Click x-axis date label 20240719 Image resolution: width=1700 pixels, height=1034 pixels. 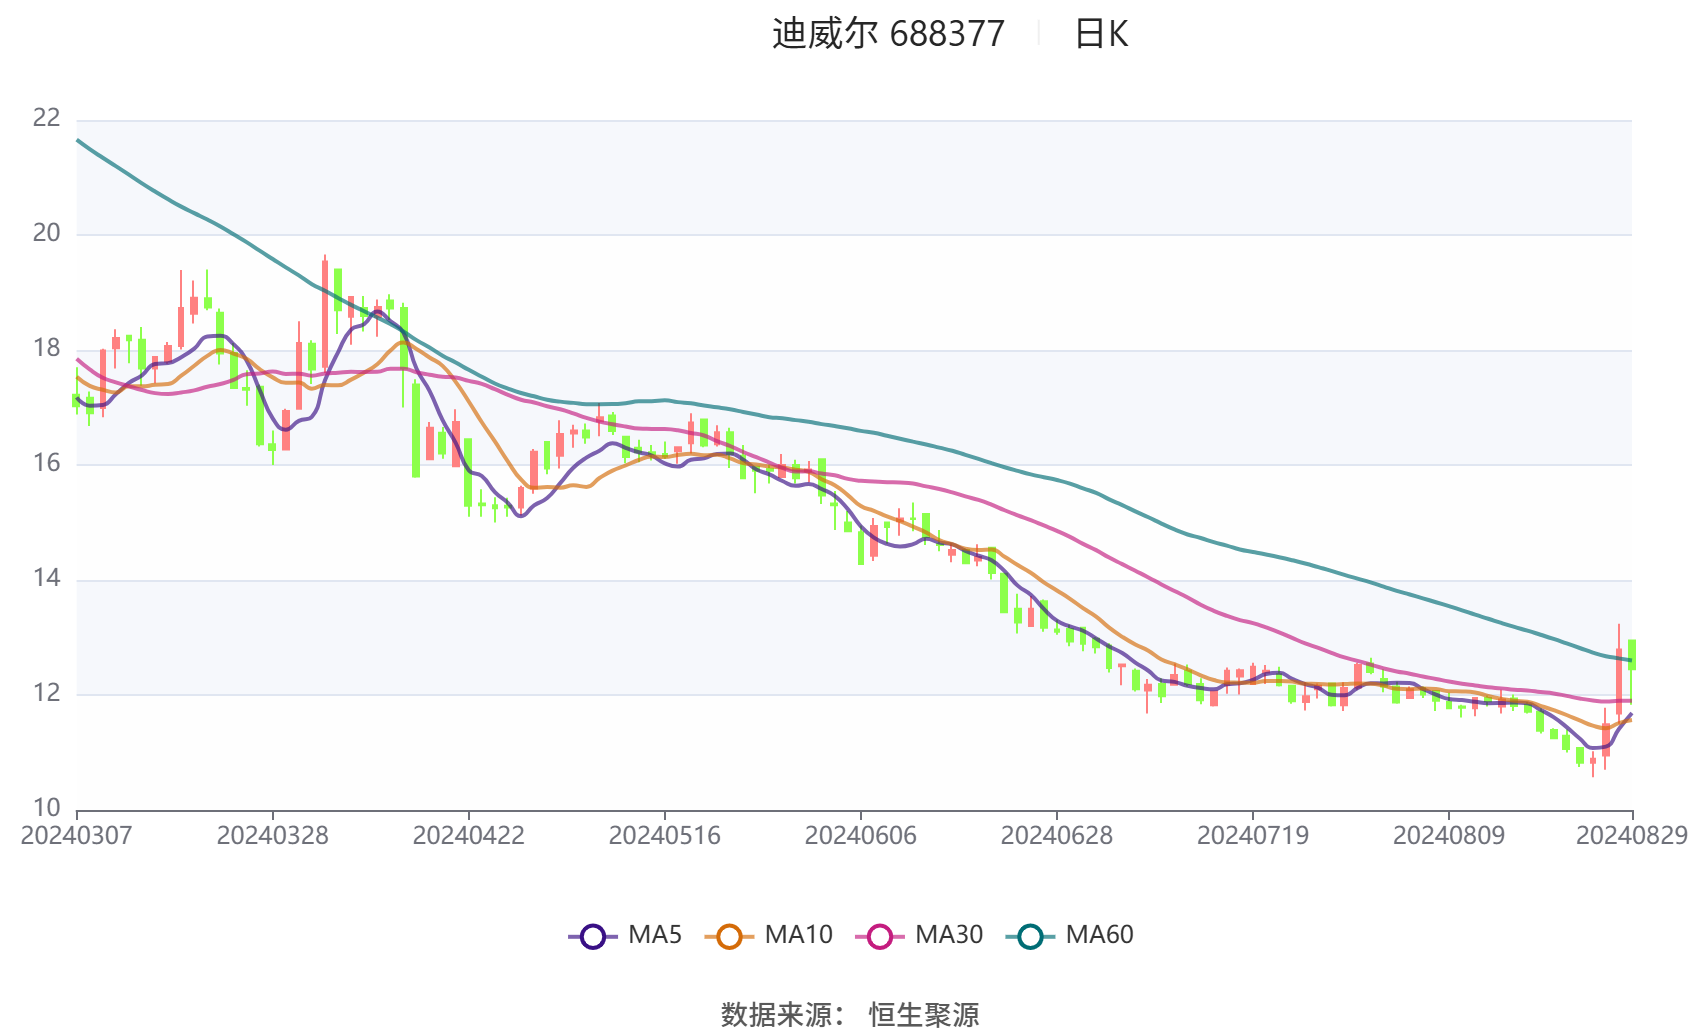[x=1253, y=835]
